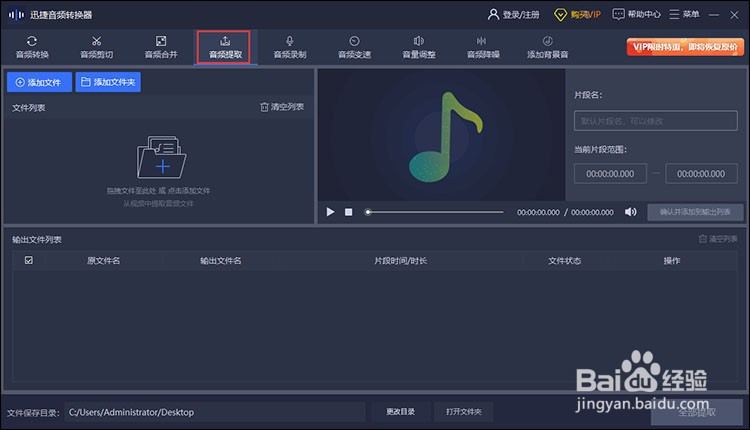The width and height of the screenshot is (750, 430).
Task: Click the 添加文件 add file button
Action: [39, 82]
